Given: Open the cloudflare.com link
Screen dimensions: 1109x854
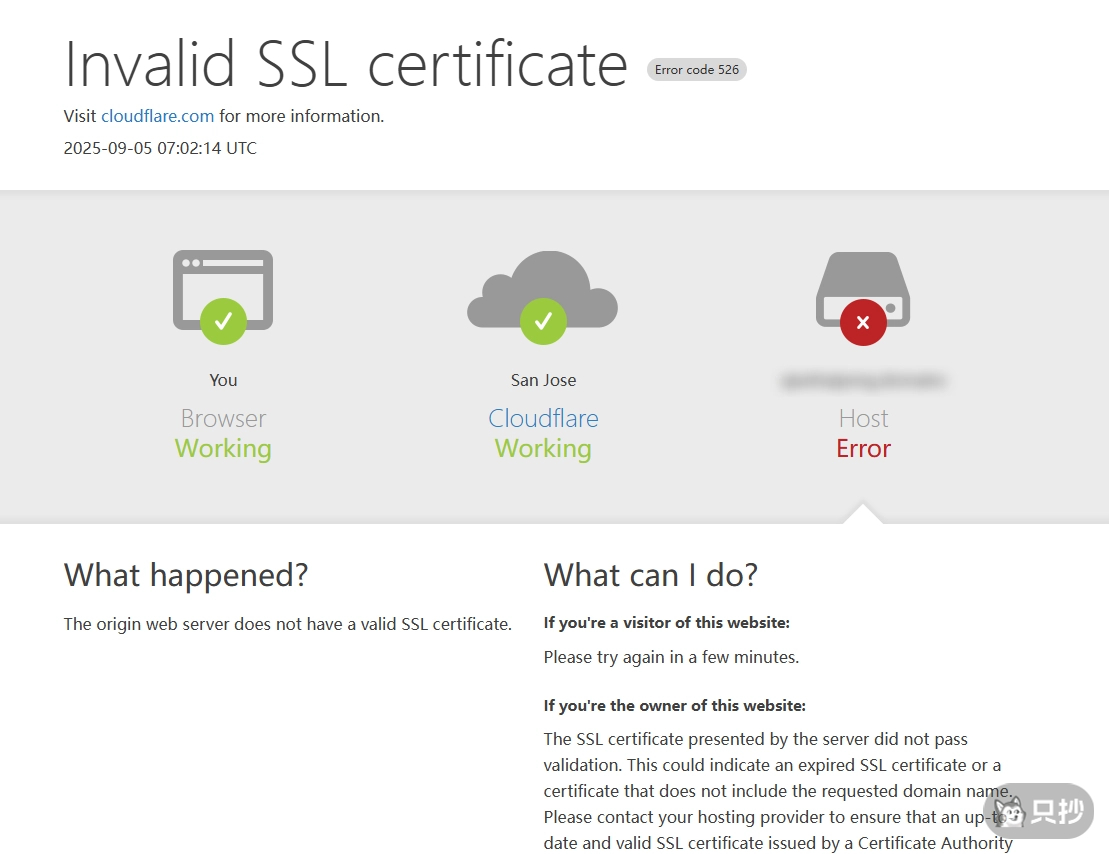Looking at the screenshot, I should (x=157, y=116).
